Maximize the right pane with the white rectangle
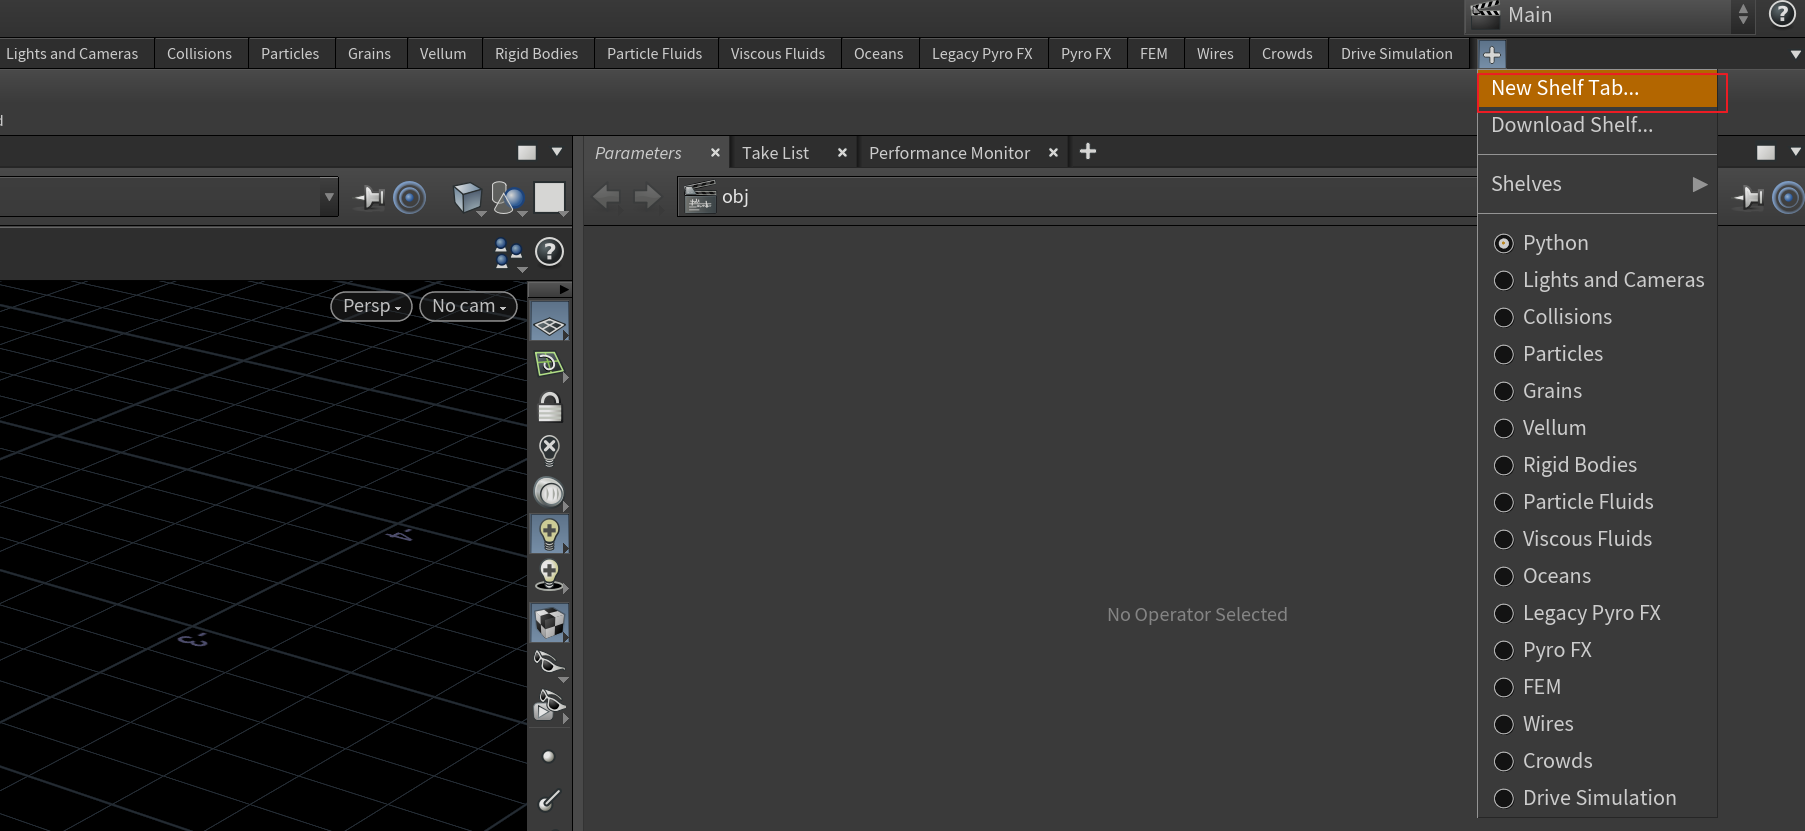 coord(1766,152)
